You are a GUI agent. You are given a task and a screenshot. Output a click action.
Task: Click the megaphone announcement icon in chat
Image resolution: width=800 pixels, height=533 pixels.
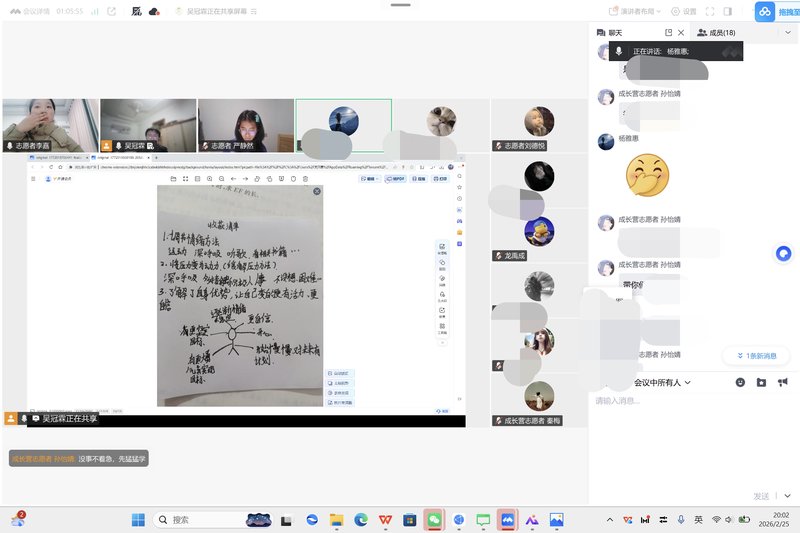point(782,382)
